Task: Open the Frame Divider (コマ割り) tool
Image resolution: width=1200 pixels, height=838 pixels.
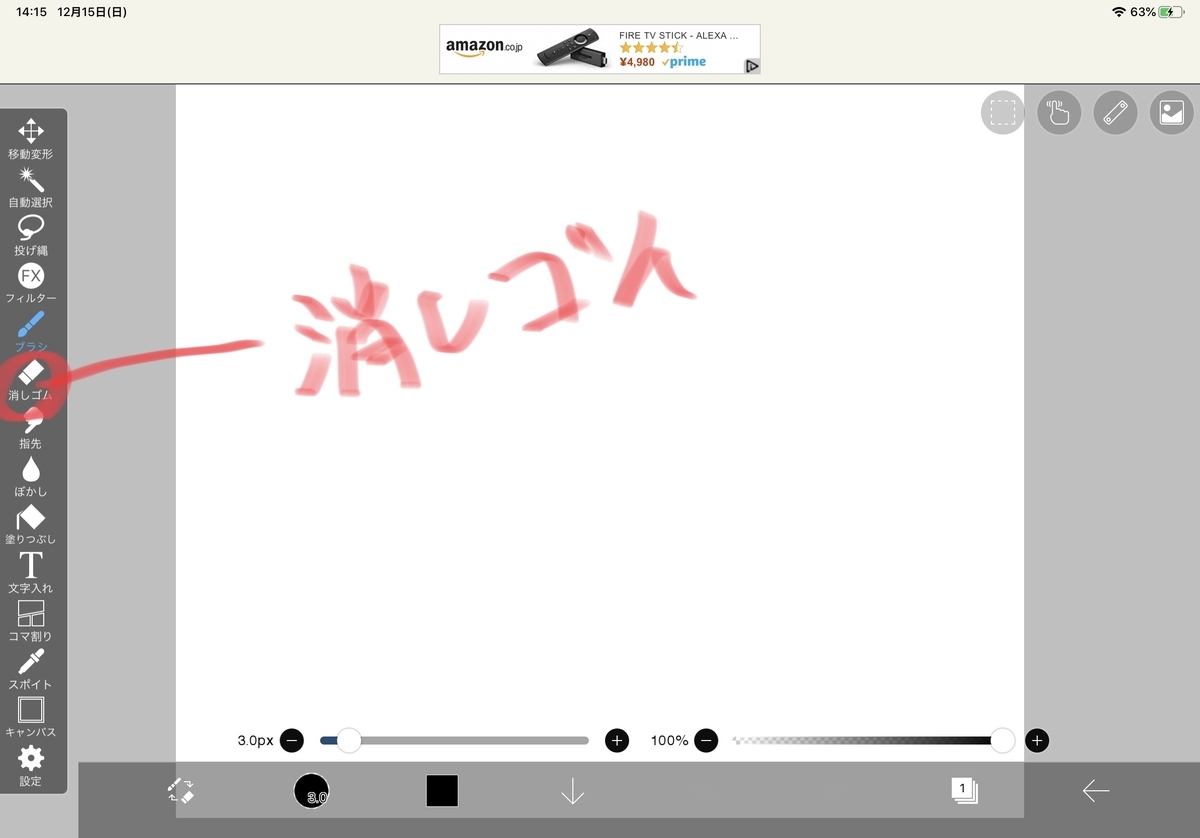Action: [32, 614]
